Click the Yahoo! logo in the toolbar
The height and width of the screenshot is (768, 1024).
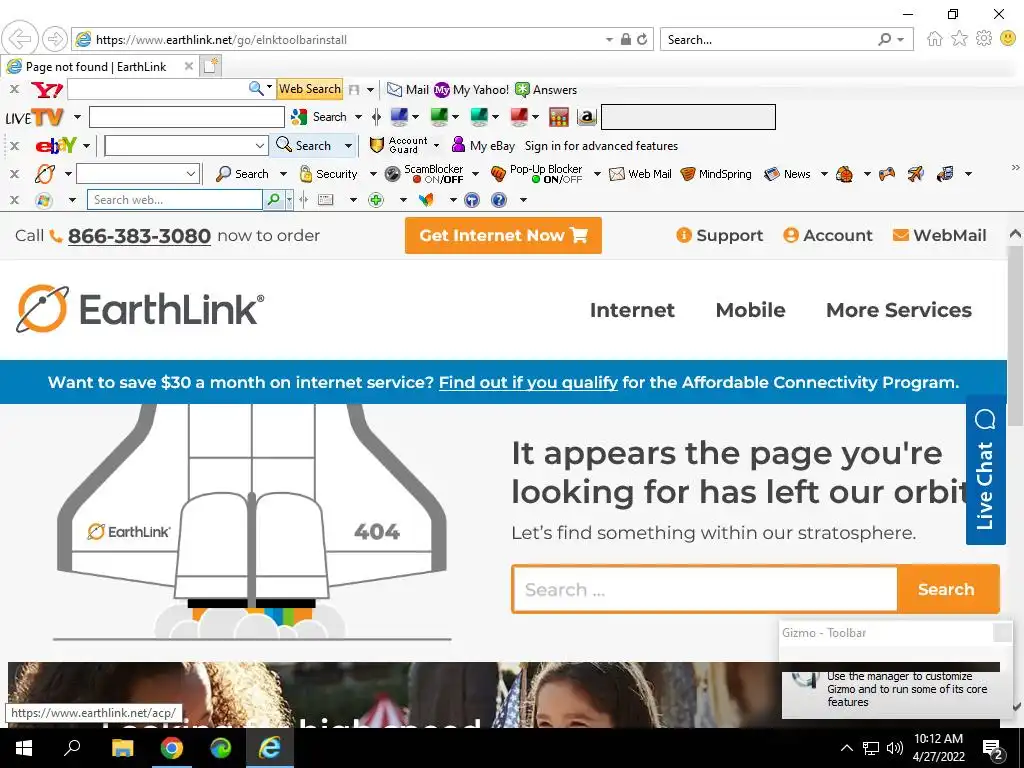pyautogui.click(x=47, y=89)
